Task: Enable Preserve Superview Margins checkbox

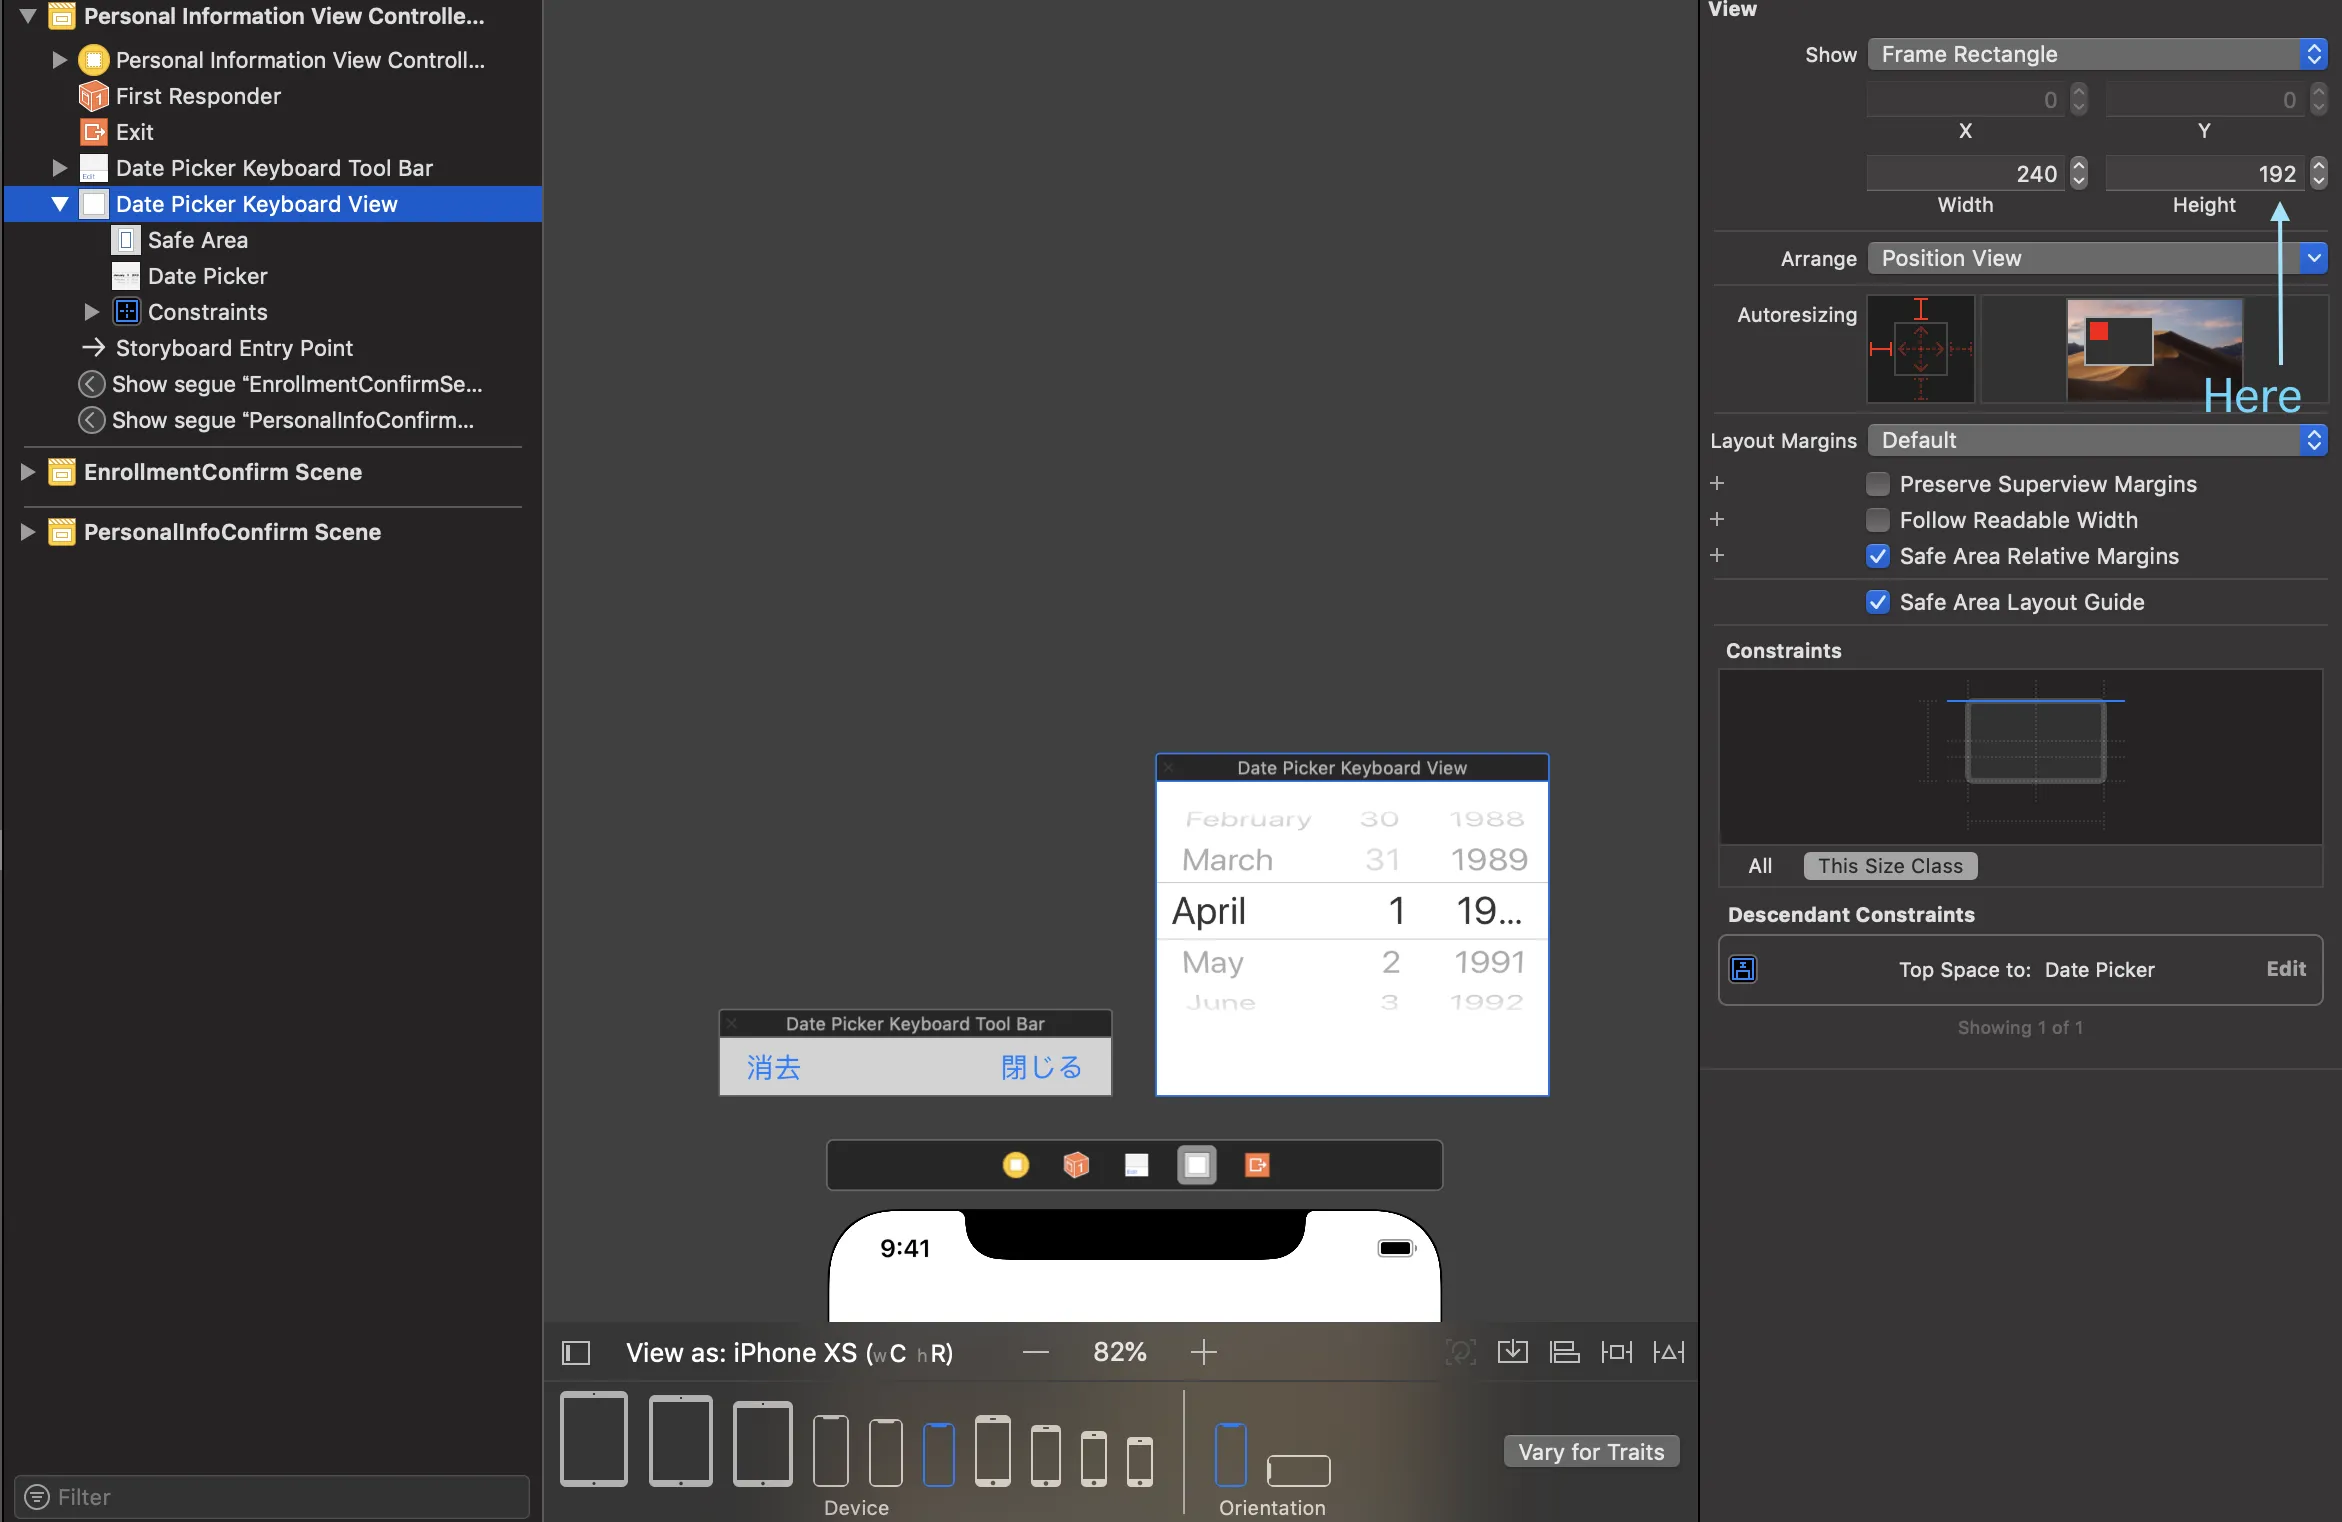Action: click(1878, 484)
